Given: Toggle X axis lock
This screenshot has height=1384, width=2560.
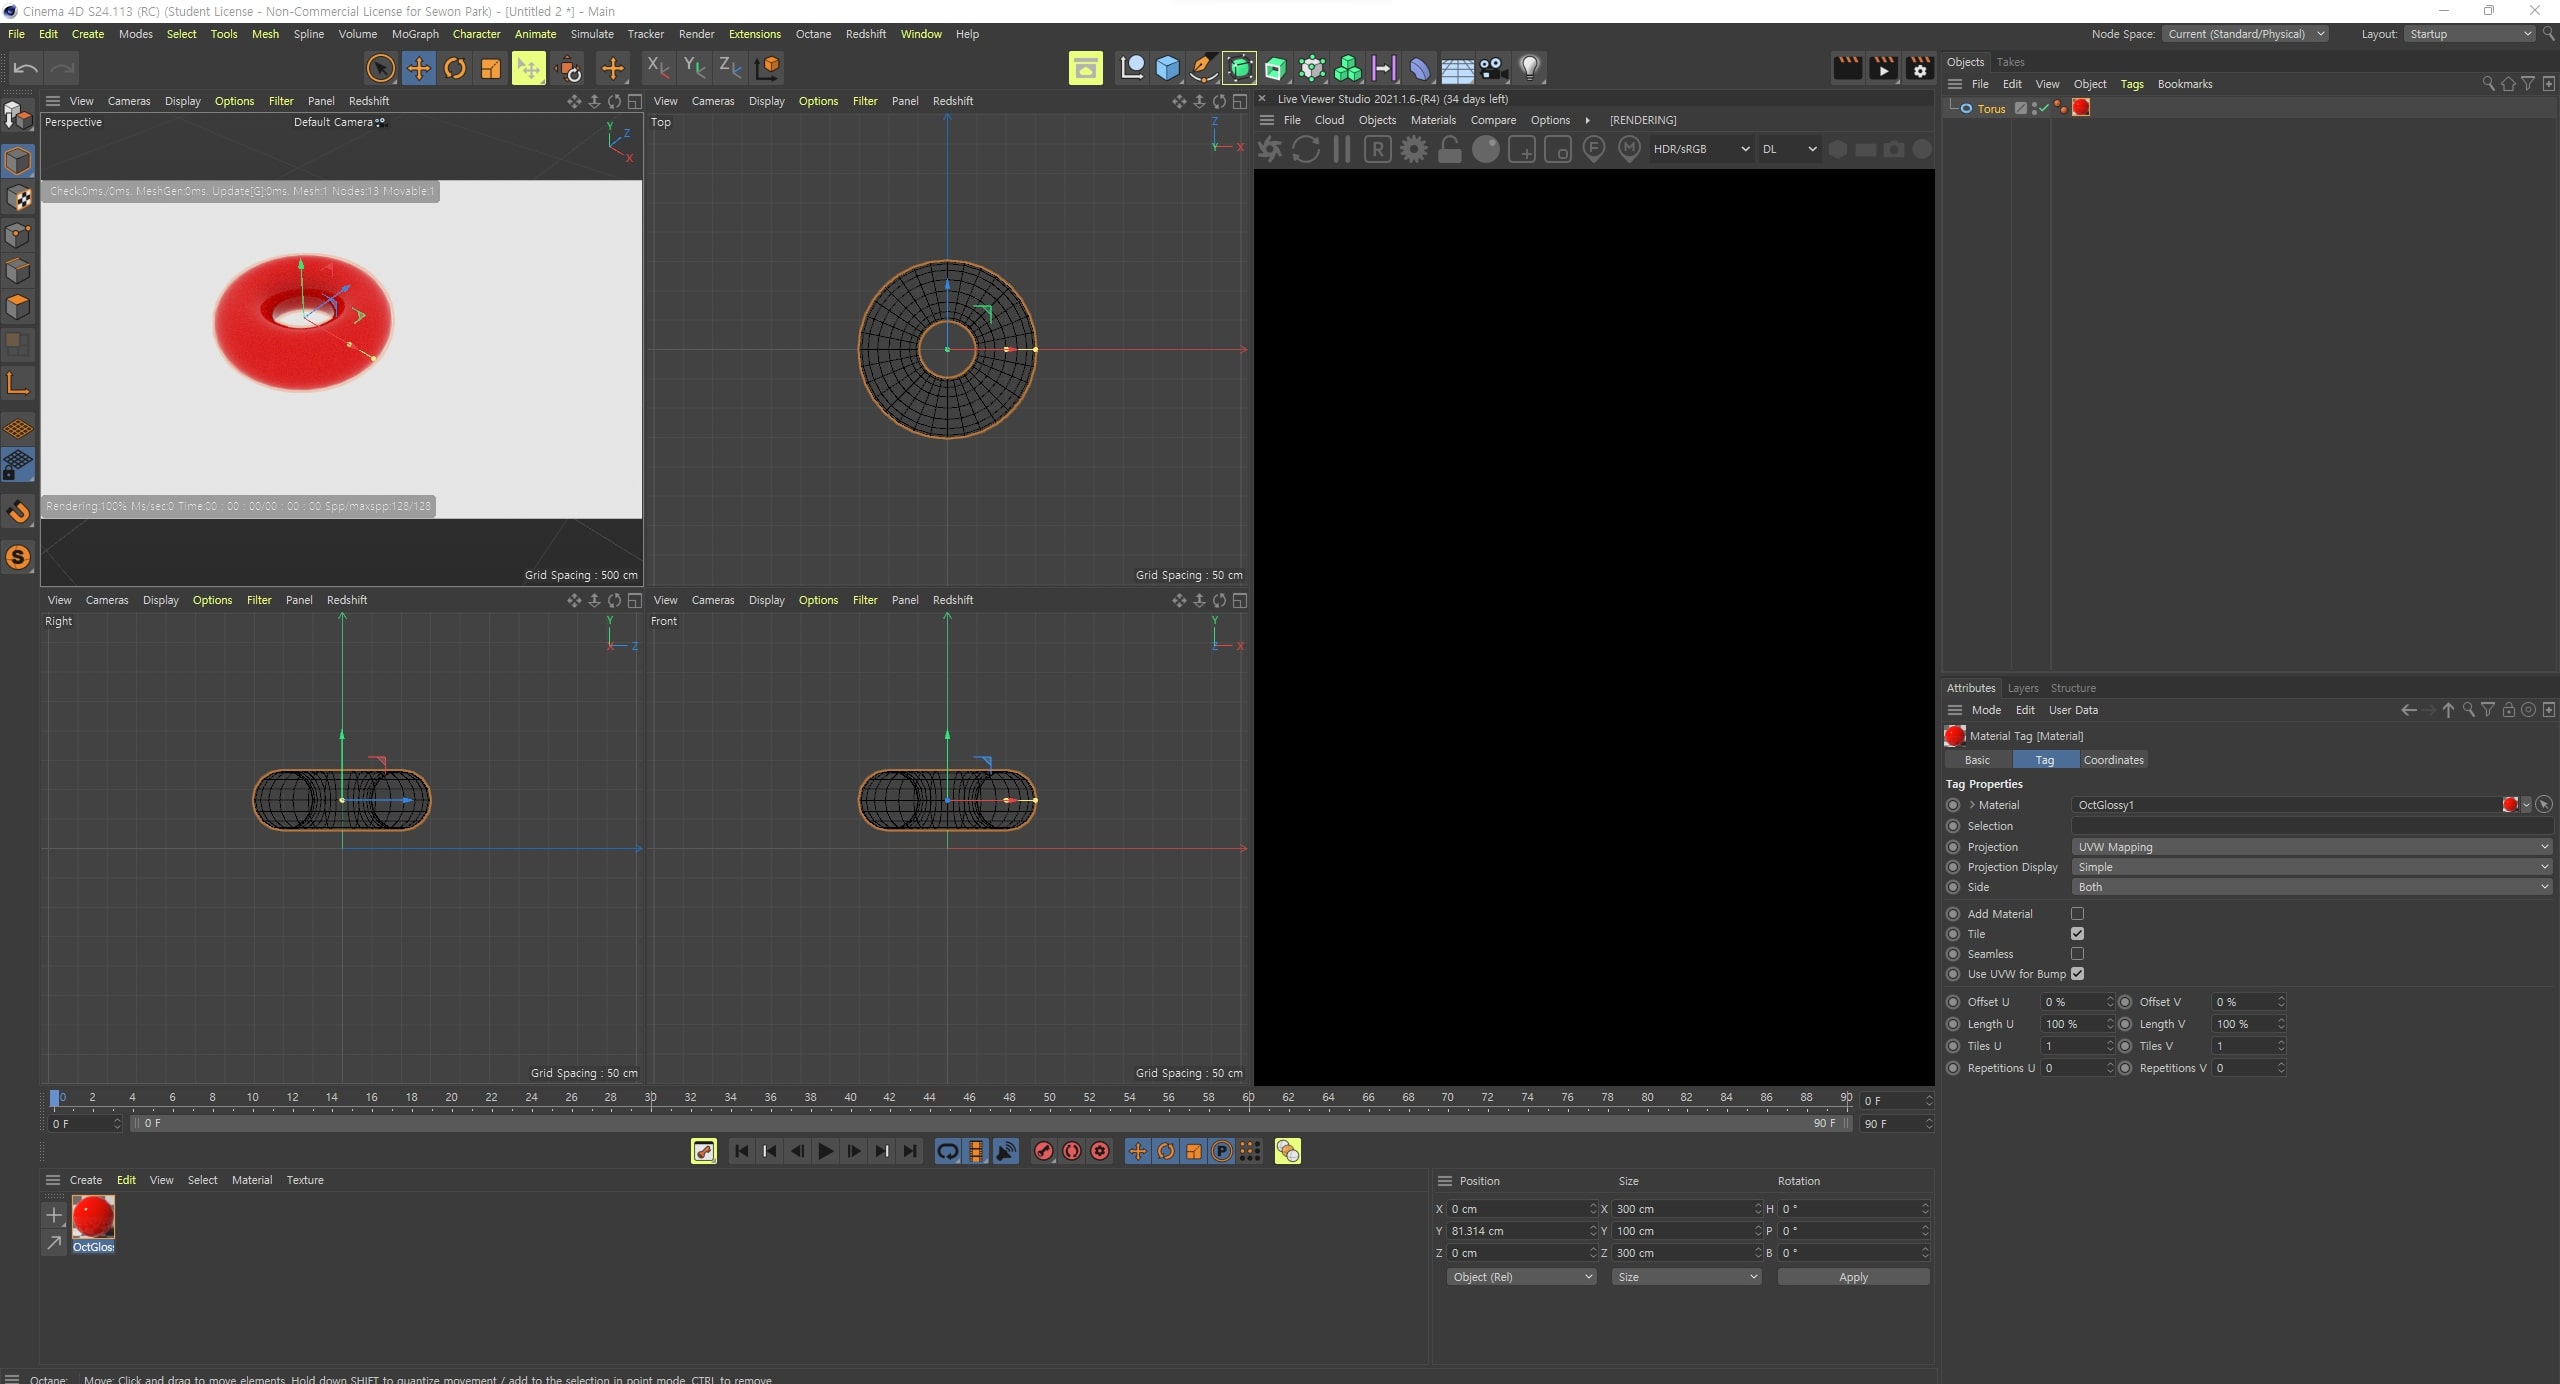Looking at the screenshot, I should [x=657, y=68].
